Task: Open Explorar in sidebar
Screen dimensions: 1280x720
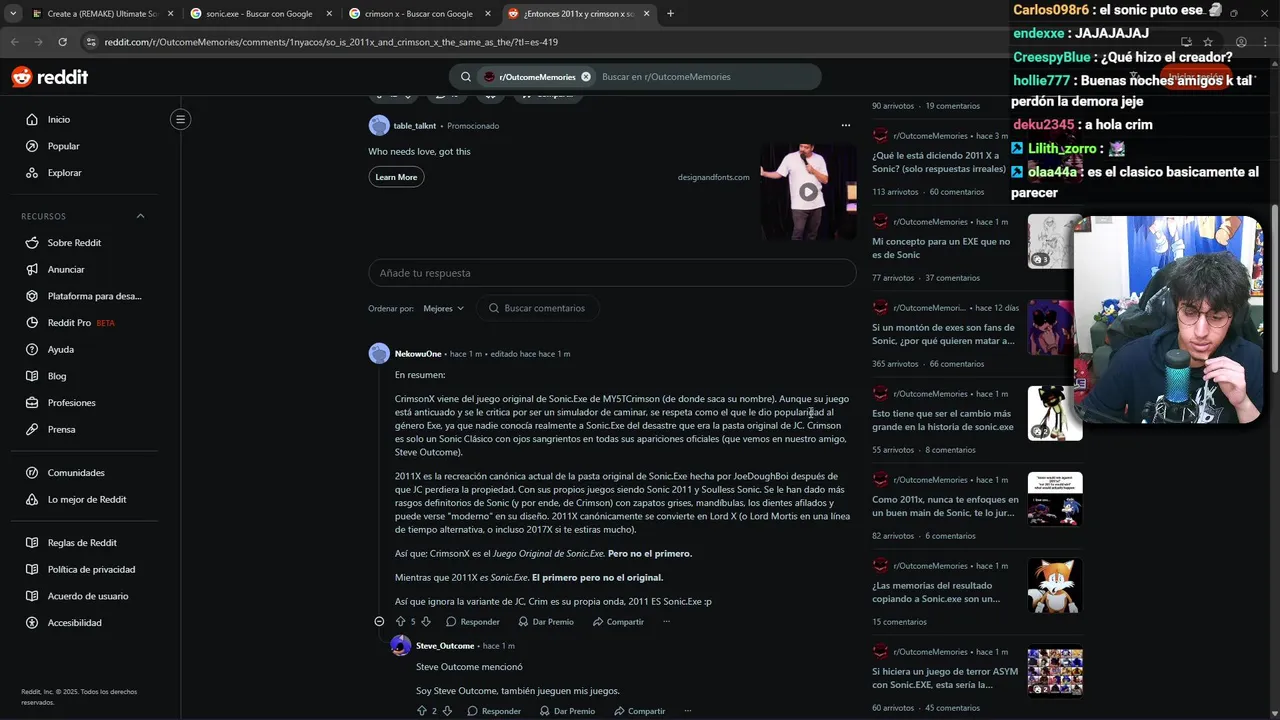Action: pos(64,173)
